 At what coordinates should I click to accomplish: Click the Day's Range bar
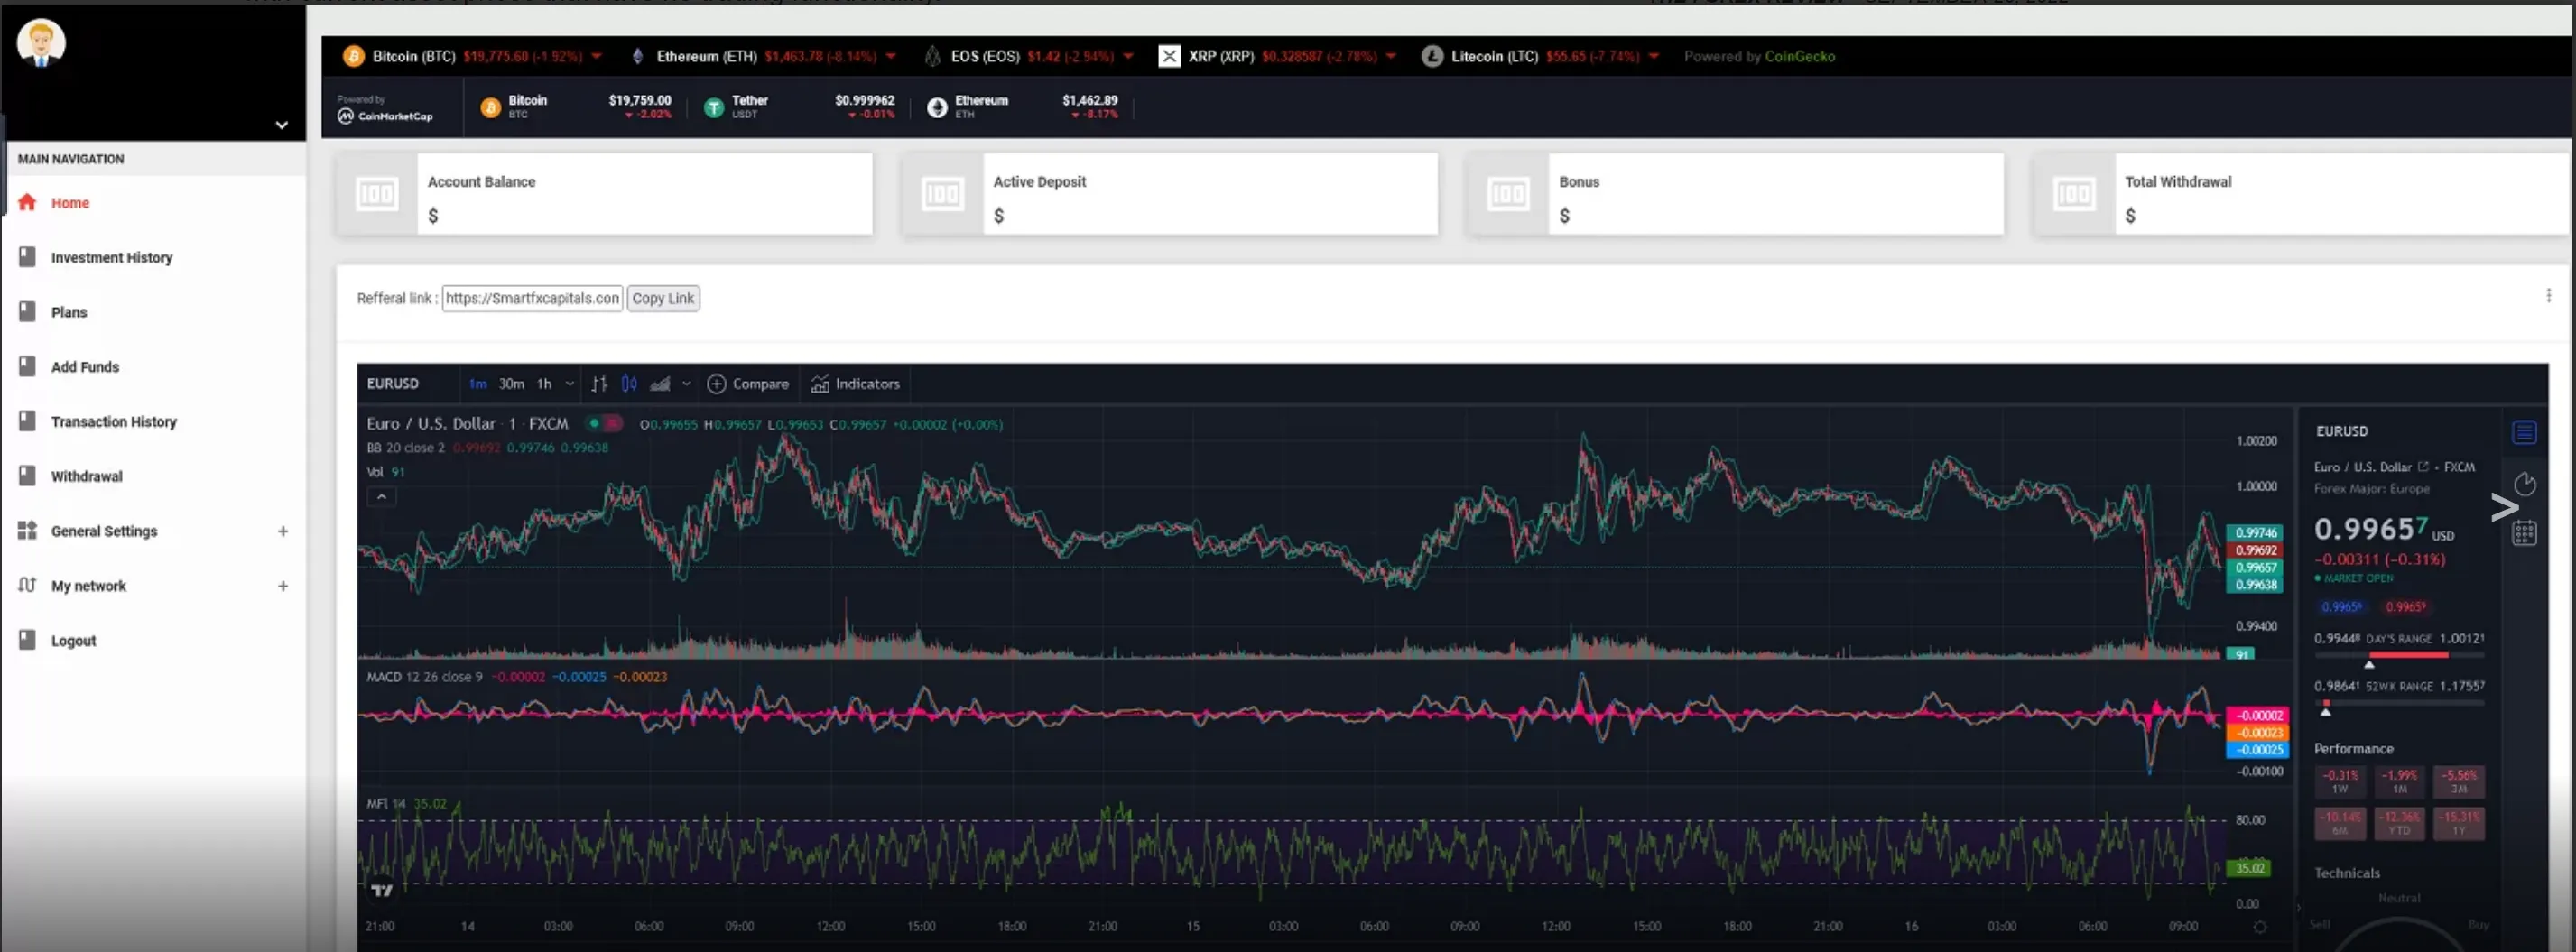pyautogui.click(x=2398, y=655)
